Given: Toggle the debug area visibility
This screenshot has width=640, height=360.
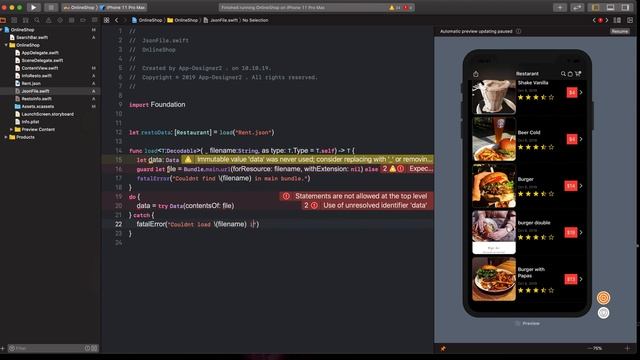Looking at the screenshot, I should coord(610,7).
